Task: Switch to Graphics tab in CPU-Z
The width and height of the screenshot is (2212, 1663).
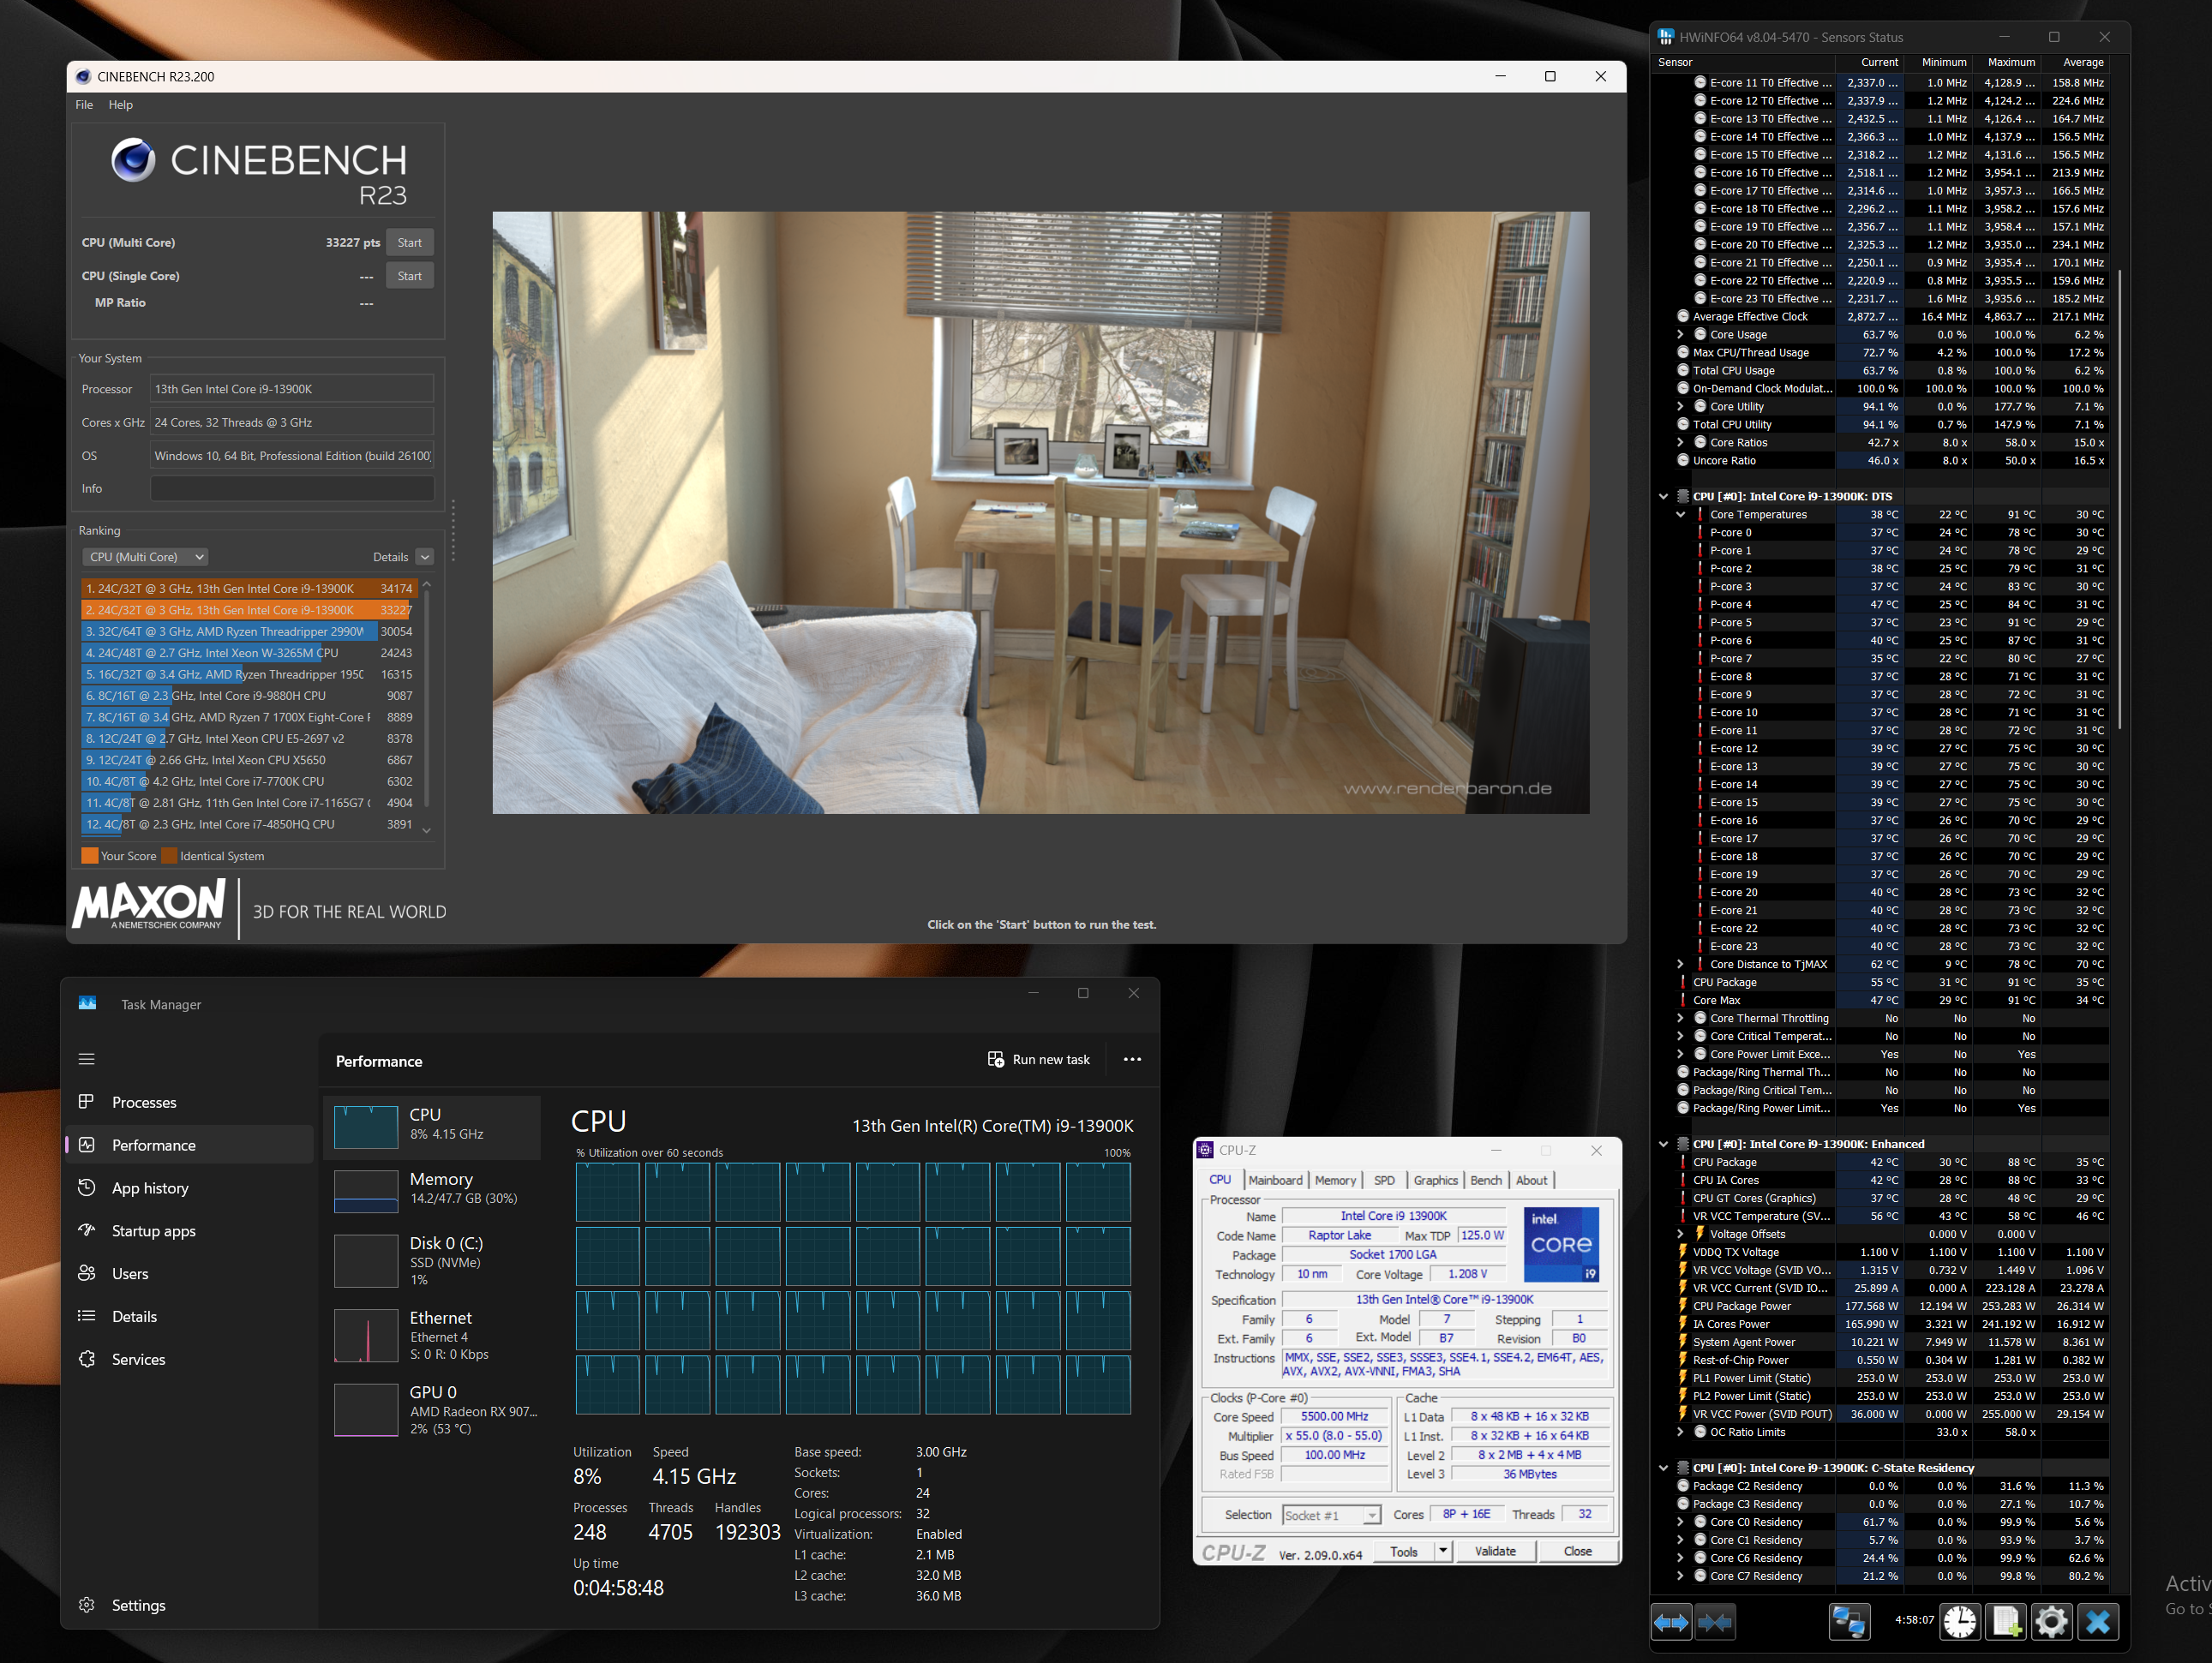Action: [1435, 1181]
